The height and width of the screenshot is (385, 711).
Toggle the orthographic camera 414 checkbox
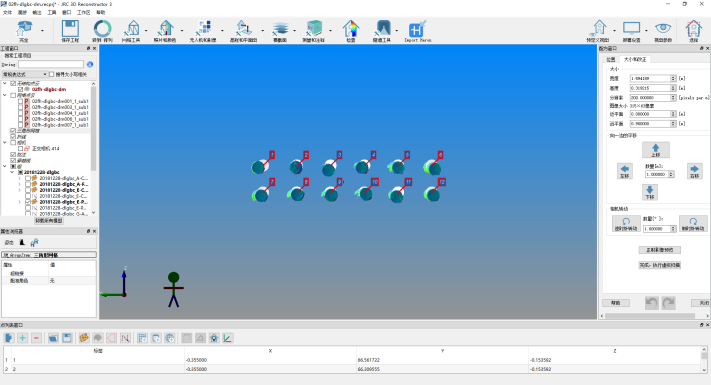pos(20,148)
